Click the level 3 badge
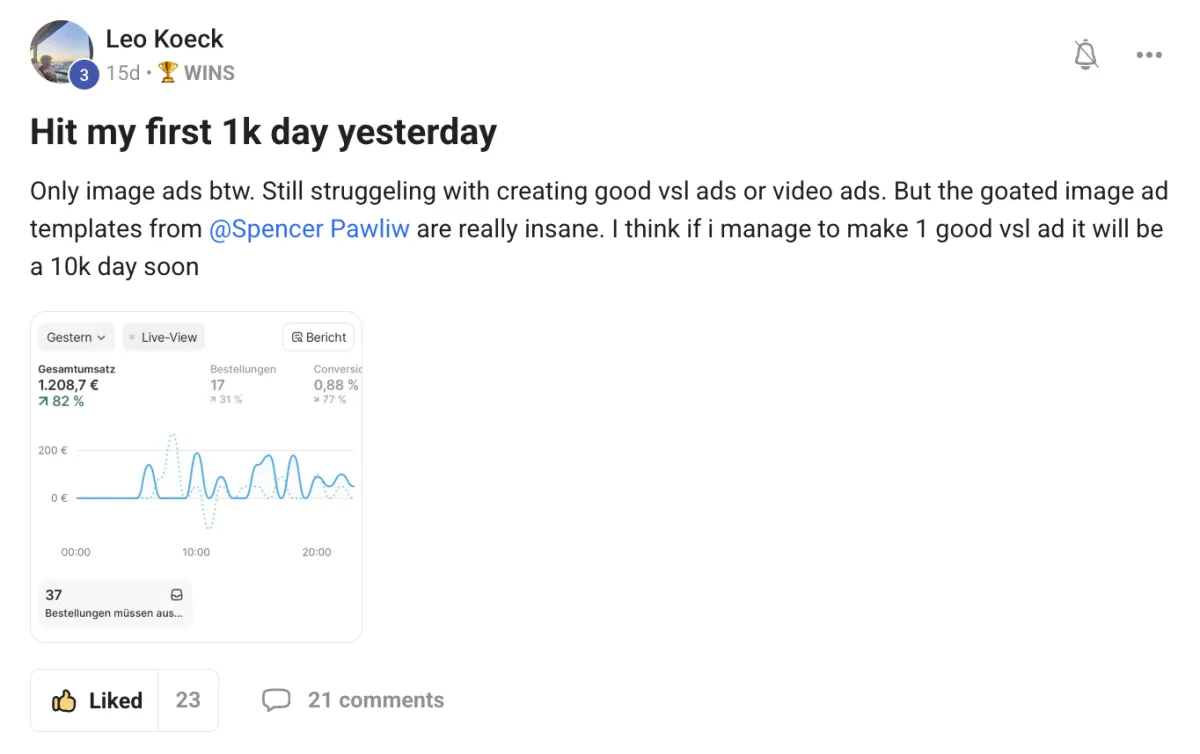This screenshot has height=754, width=1200. (x=84, y=75)
